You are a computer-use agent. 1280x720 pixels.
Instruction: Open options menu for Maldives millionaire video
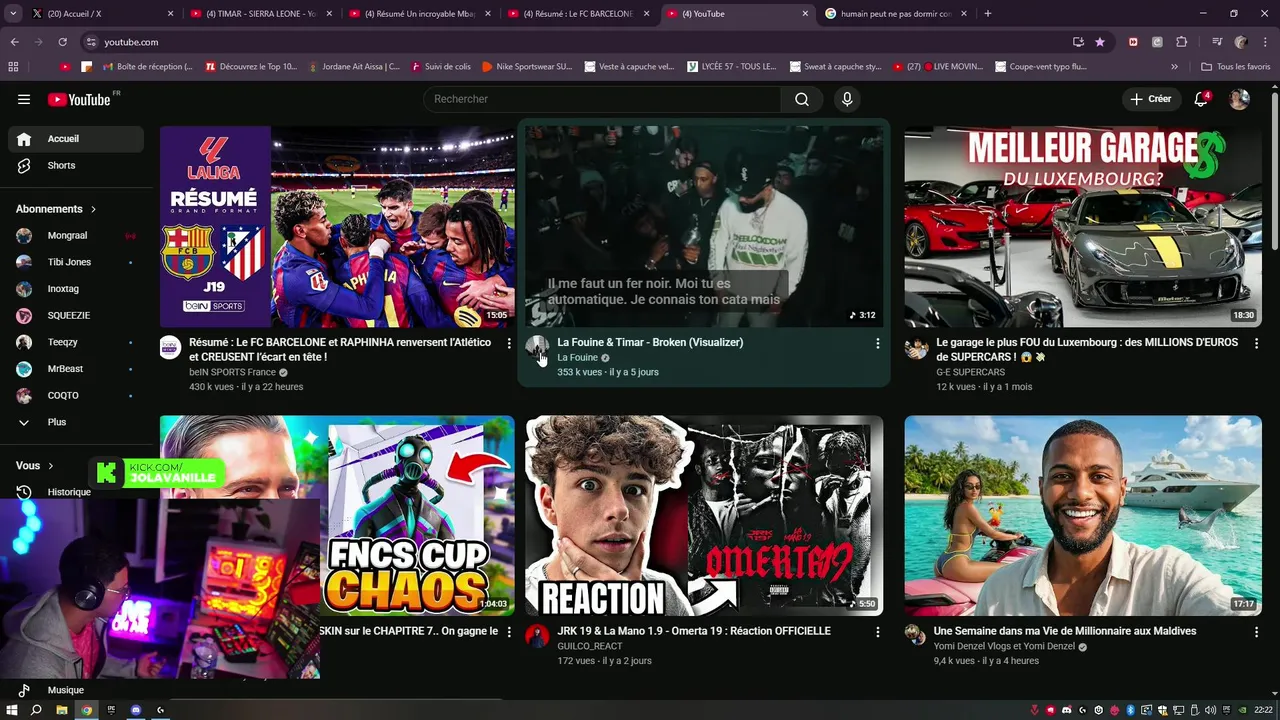click(1256, 632)
